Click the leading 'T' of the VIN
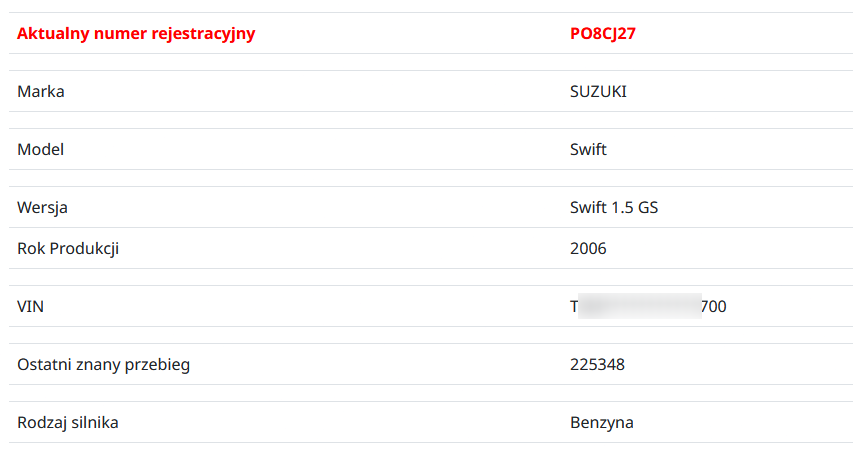Image resolution: width=853 pixels, height=450 pixels. [x=574, y=306]
